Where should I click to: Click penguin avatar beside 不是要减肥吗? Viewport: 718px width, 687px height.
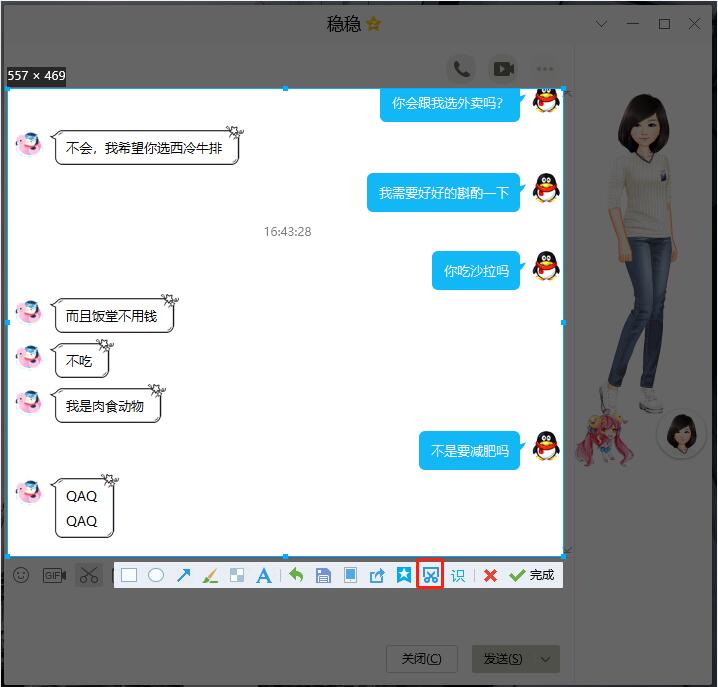(546, 446)
